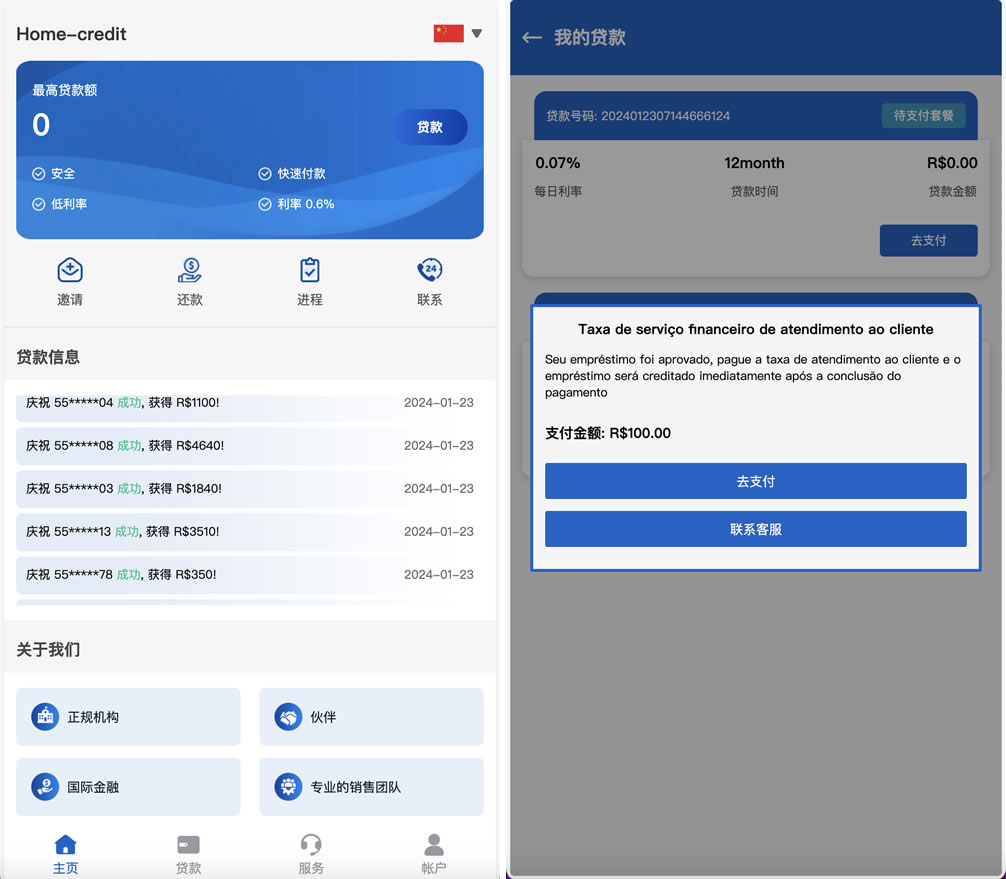
Task: Open the 服务 service tab
Action: pos(310,853)
